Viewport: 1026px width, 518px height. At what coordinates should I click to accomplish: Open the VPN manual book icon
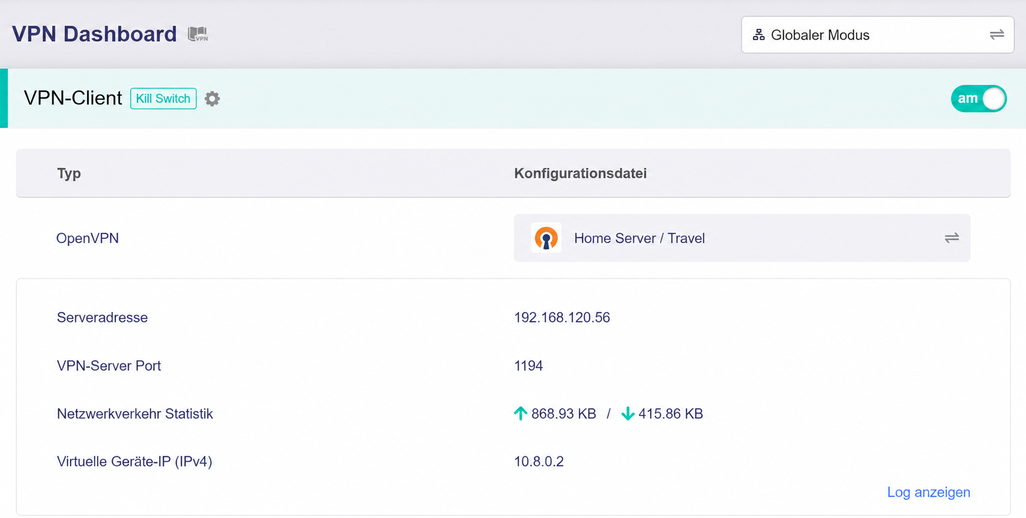198,34
